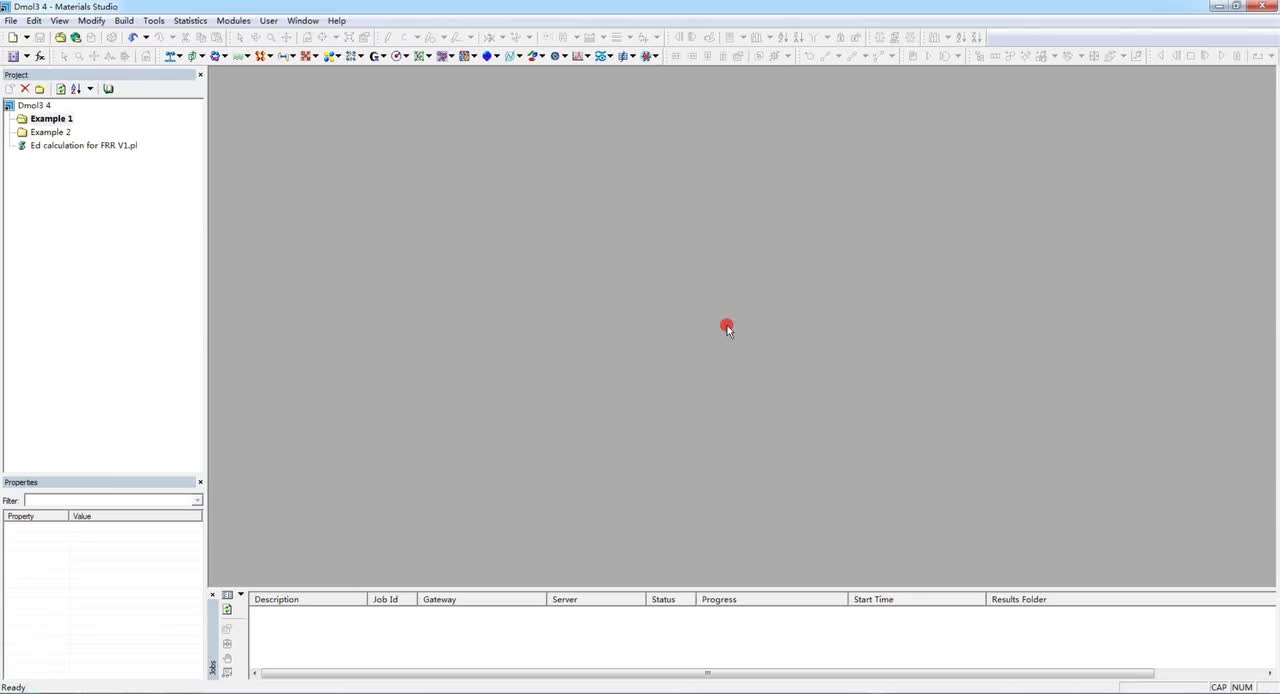Image resolution: width=1280 pixels, height=694 pixels.
Task: Click the red chart graph module icon
Action: click(x=577, y=56)
